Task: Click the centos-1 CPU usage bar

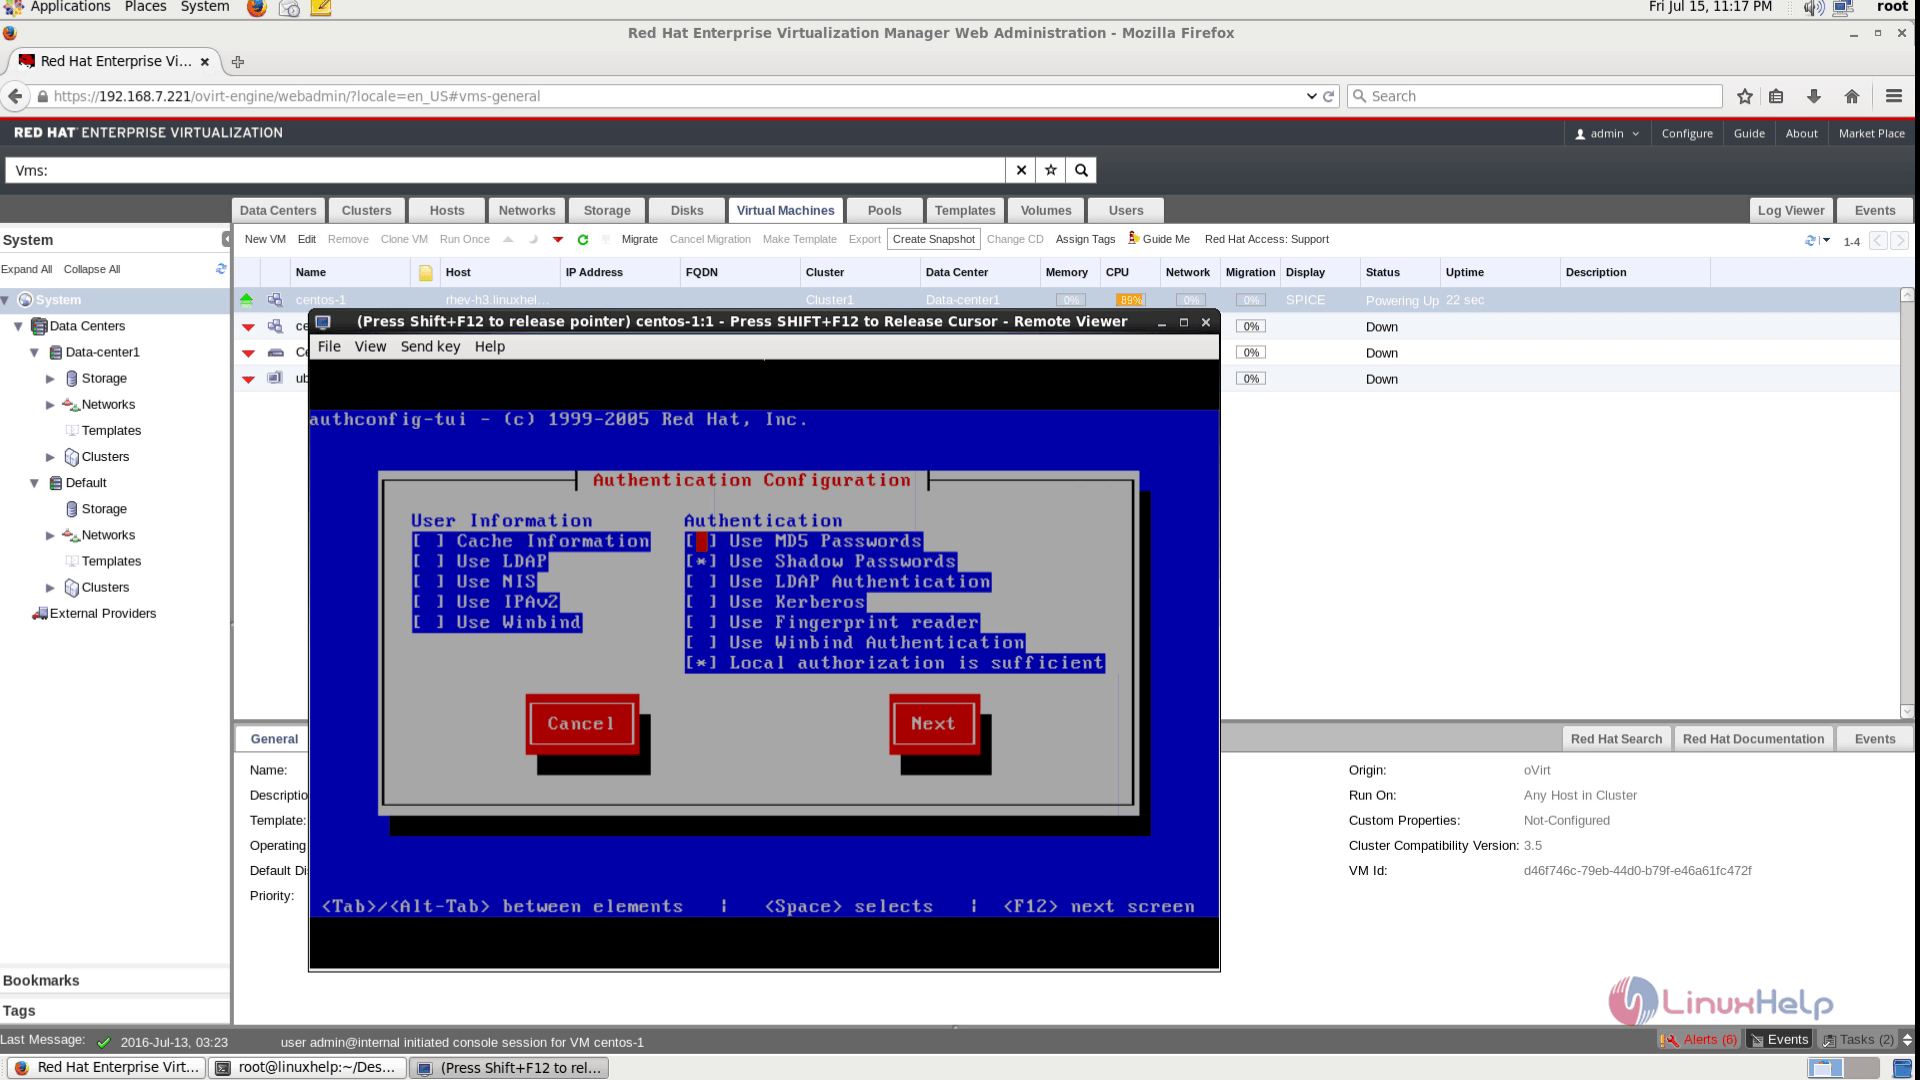Action: (1130, 300)
